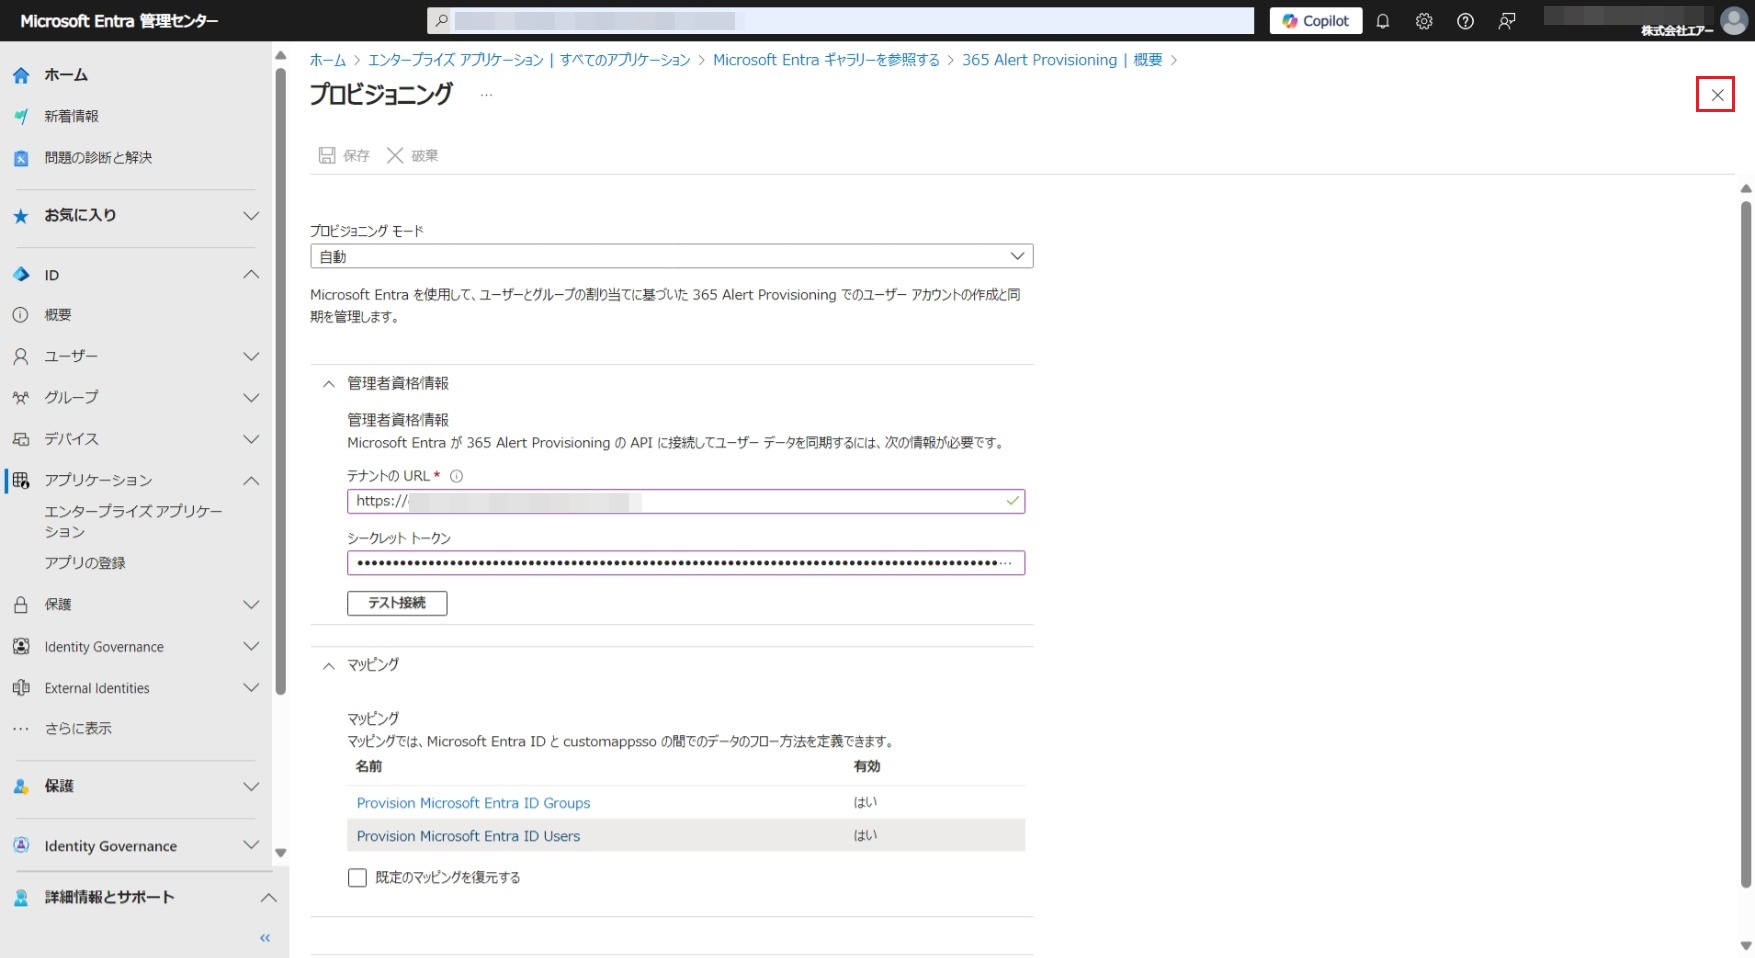The image size is (1755, 958).
Task: Collapse the mappings section
Action: [x=328, y=665]
